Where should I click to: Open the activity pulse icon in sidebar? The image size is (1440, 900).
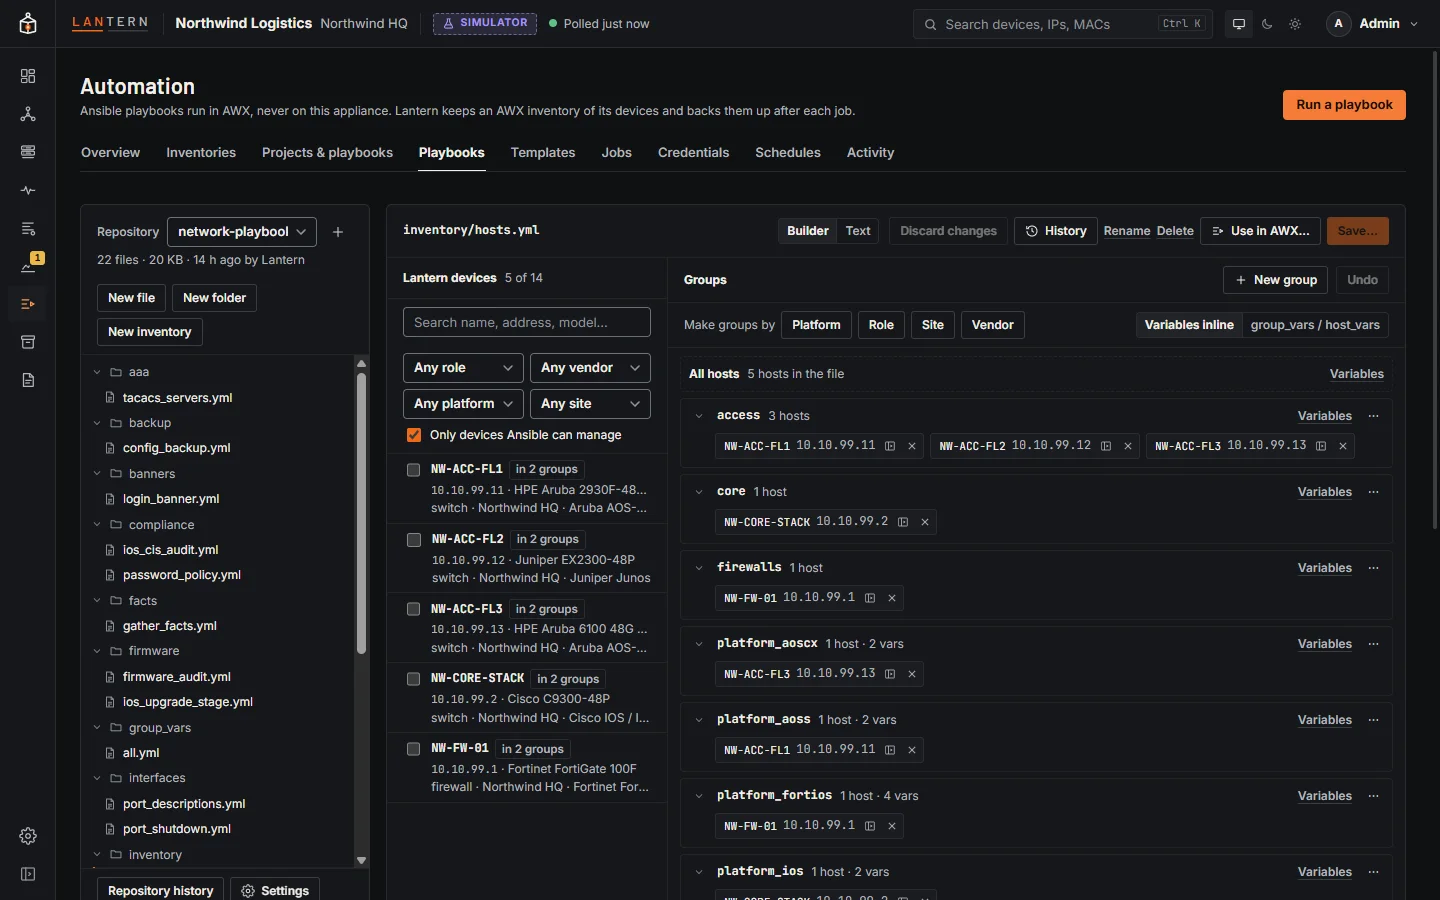[28, 190]
